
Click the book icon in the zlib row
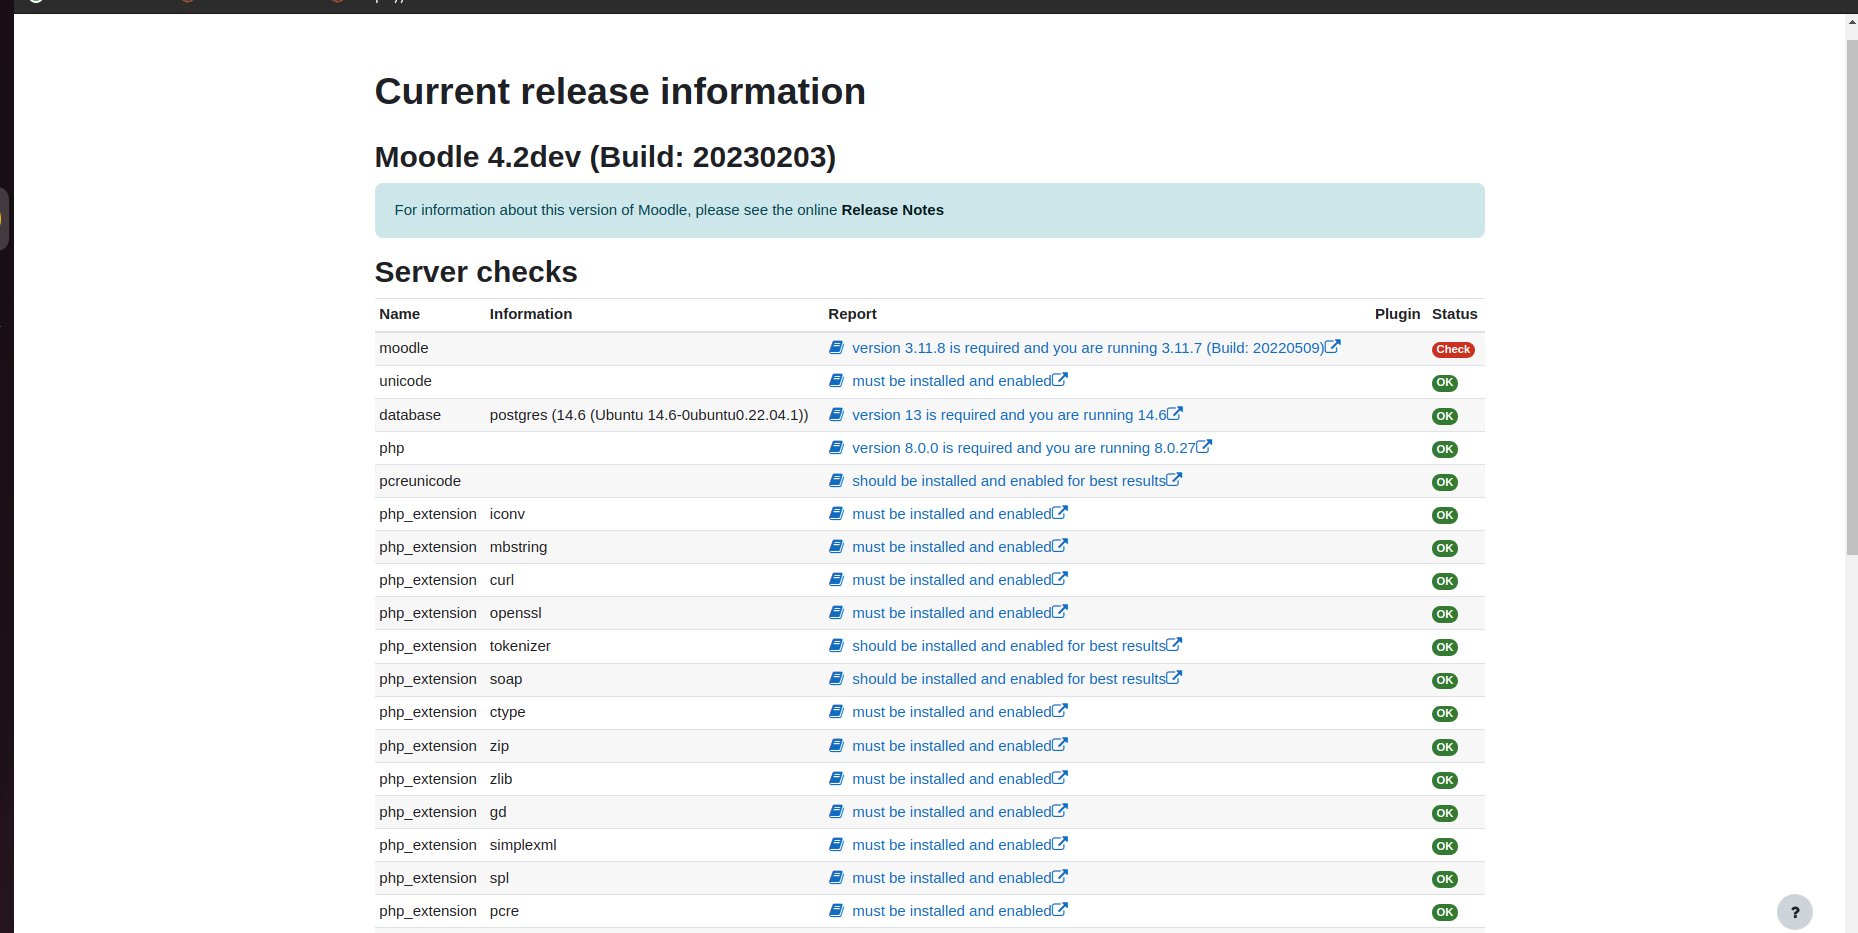836,778
